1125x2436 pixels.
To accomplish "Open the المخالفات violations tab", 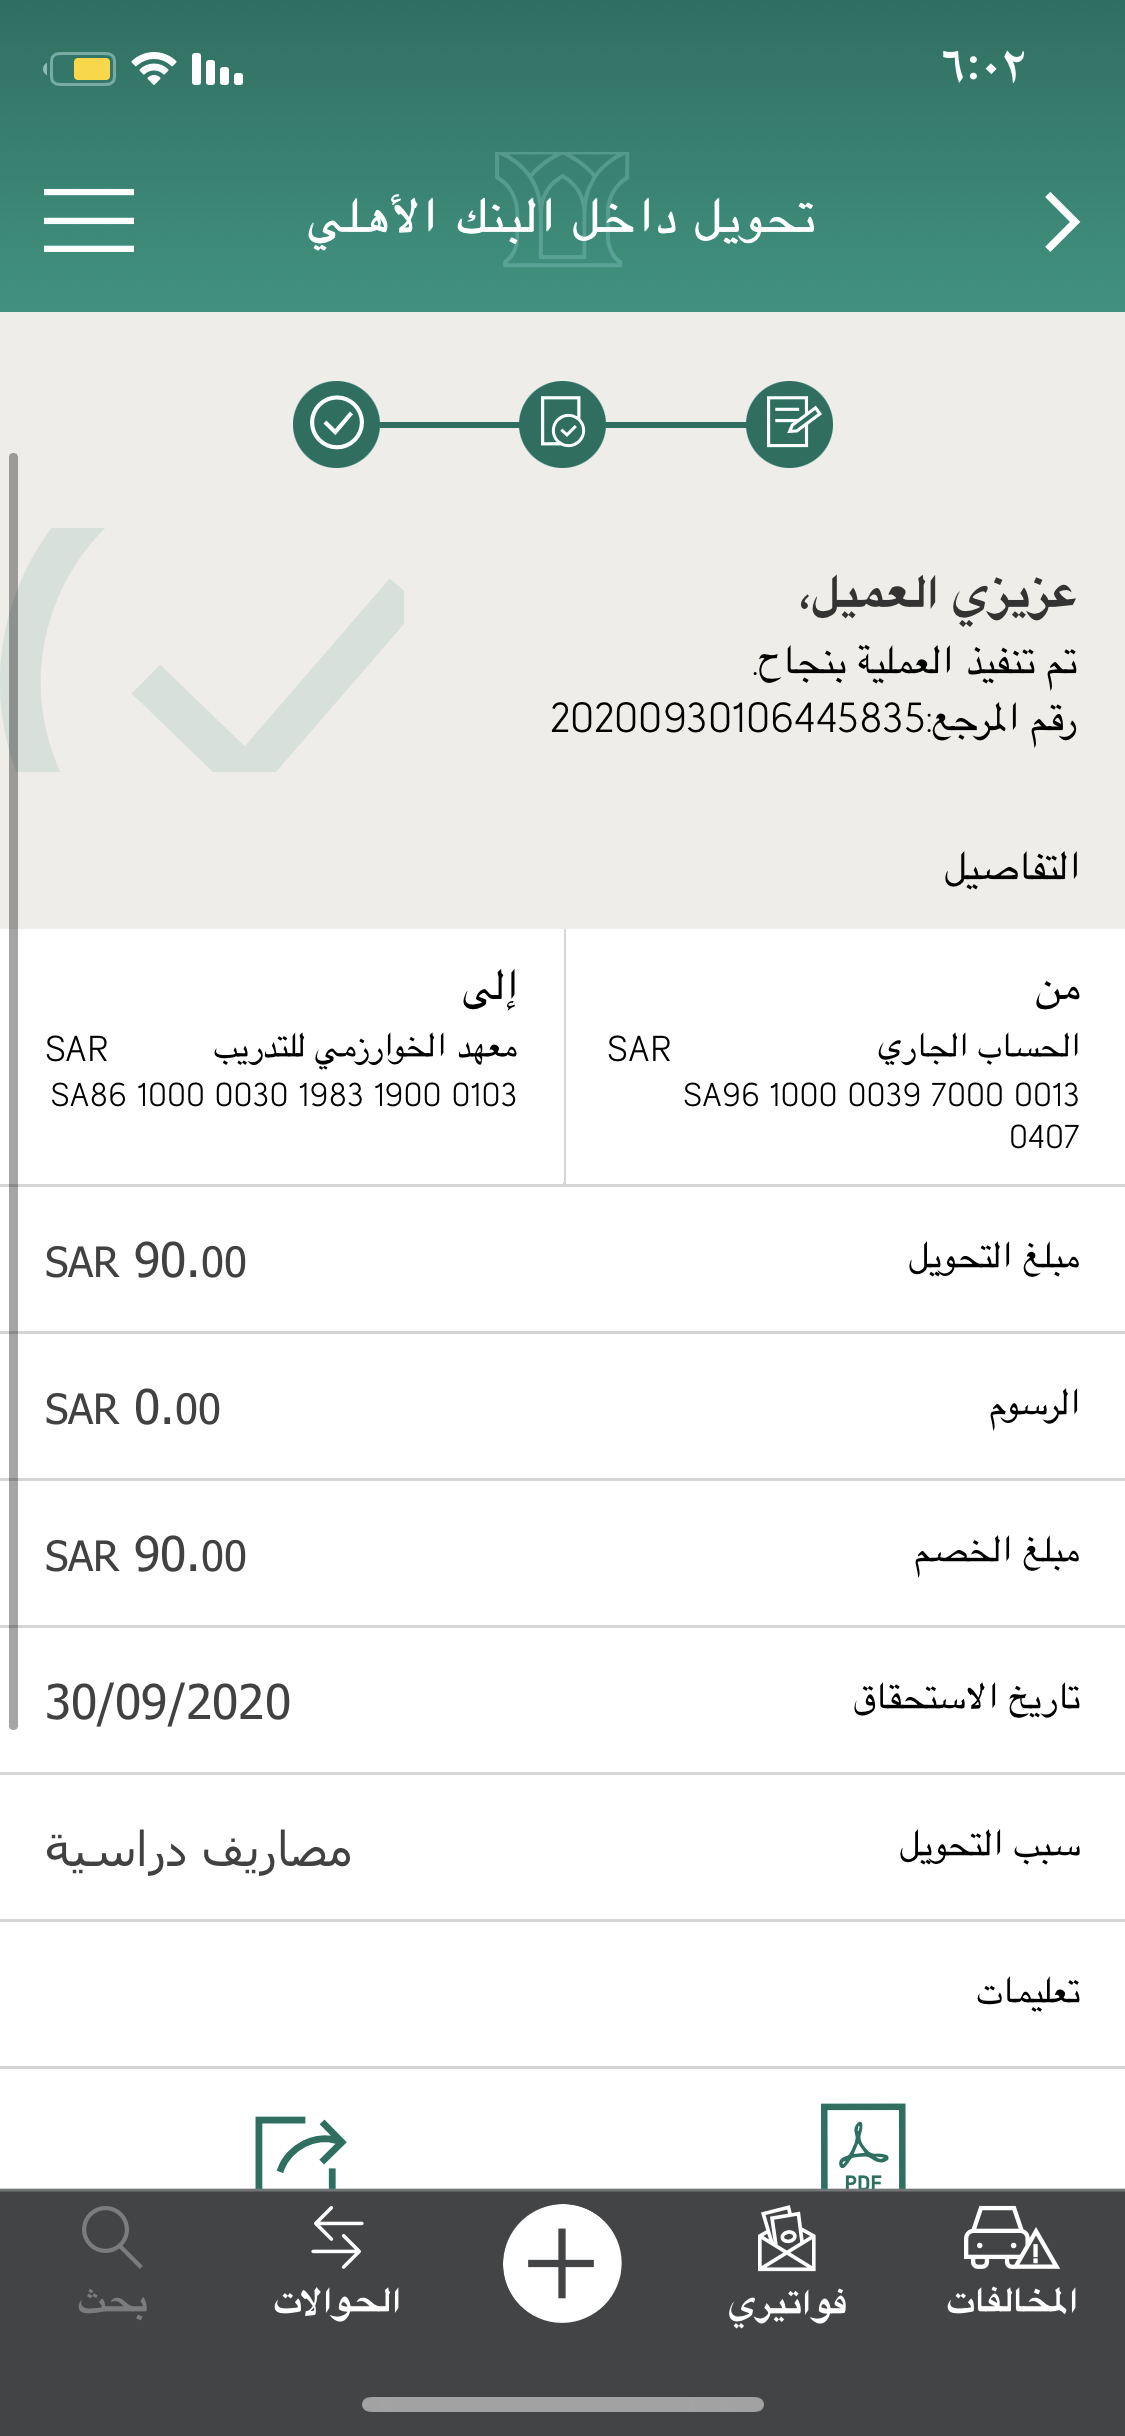I will tap(1011, 2262).
